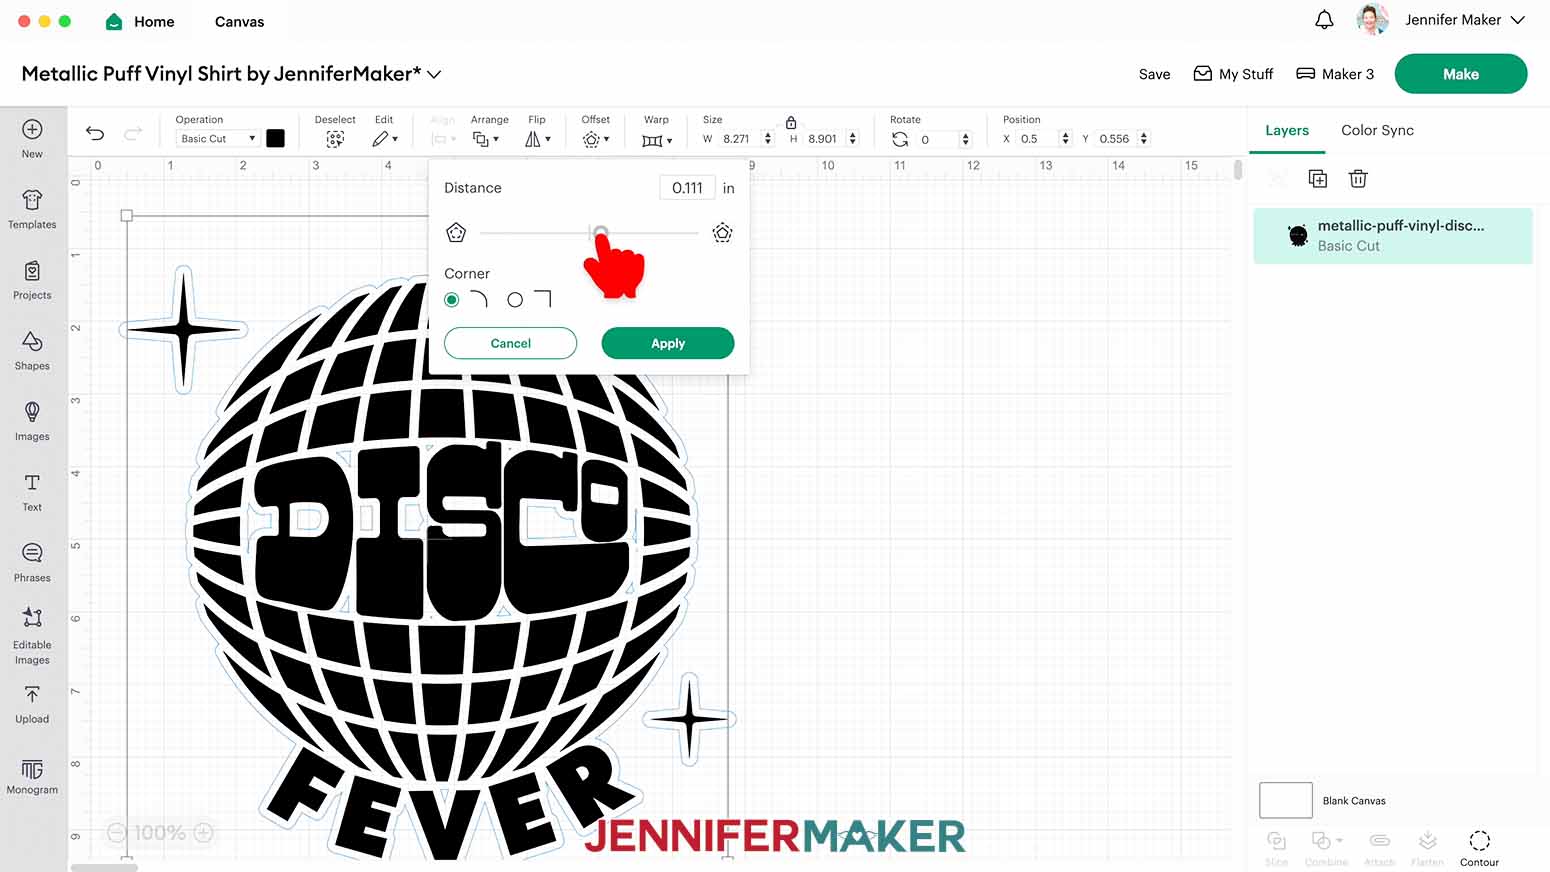Click the offset distance slider handle

(600, 233)
